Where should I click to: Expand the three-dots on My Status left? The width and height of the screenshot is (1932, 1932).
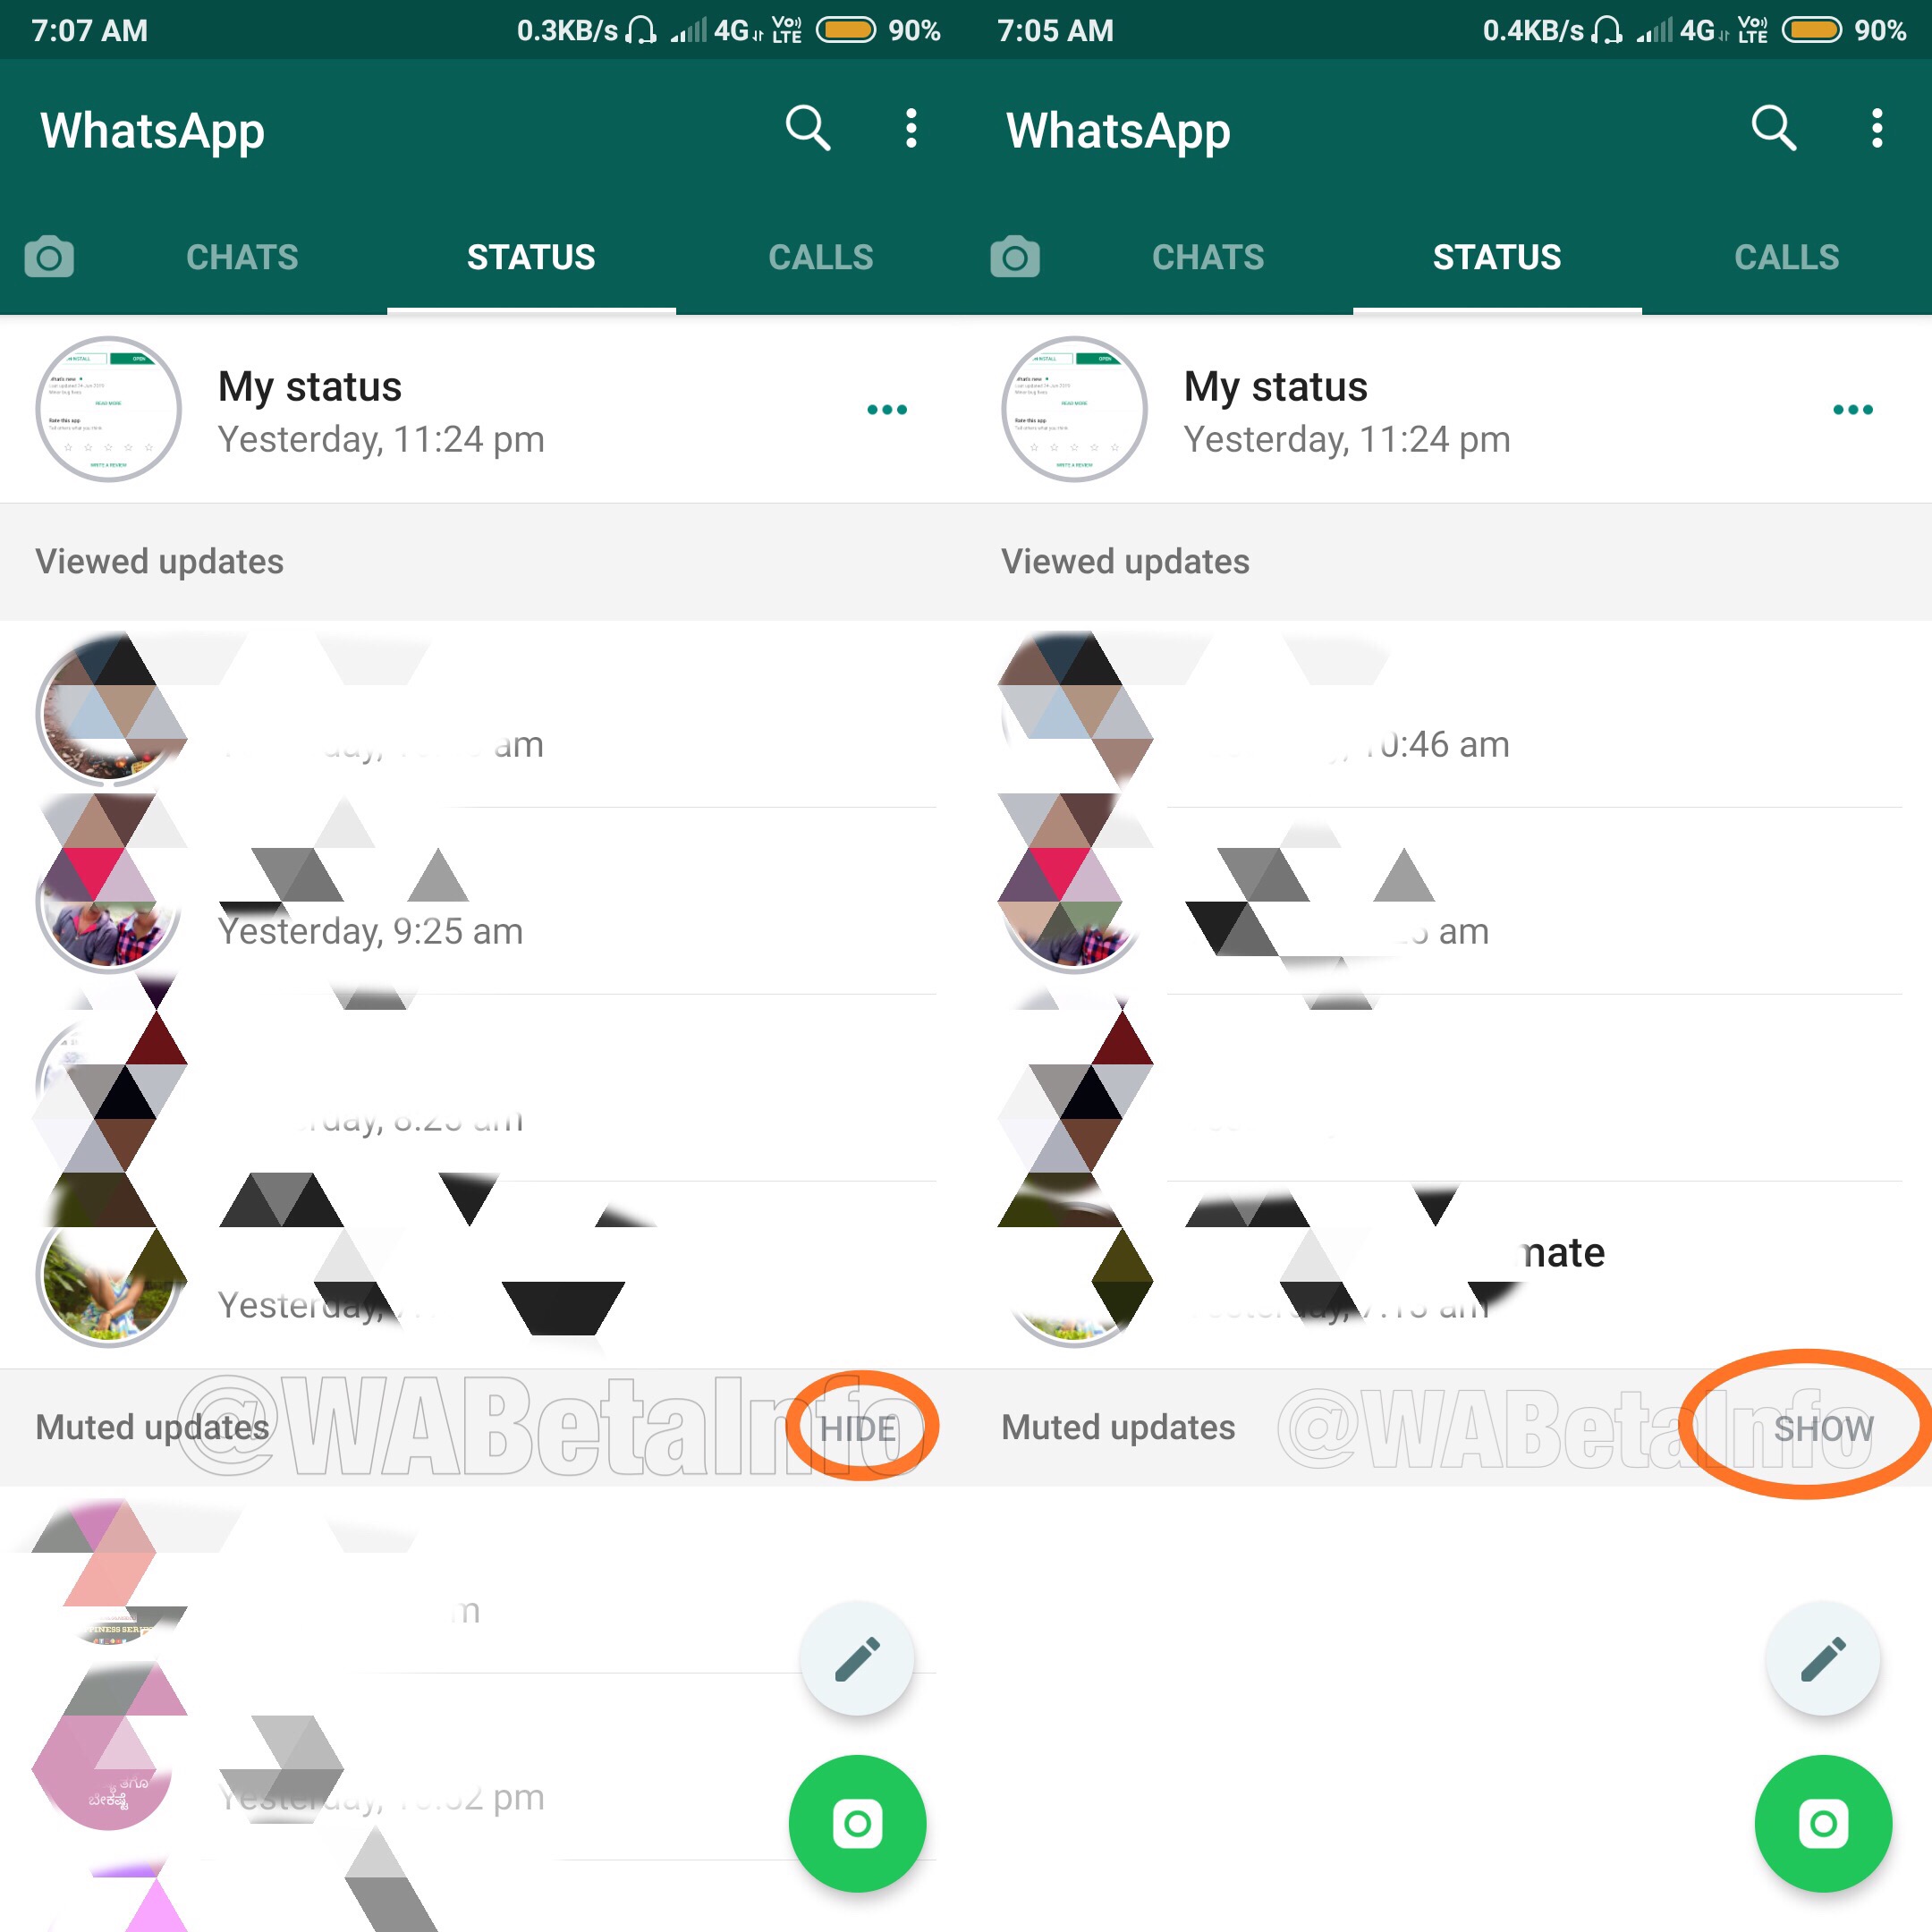(885, 411)
